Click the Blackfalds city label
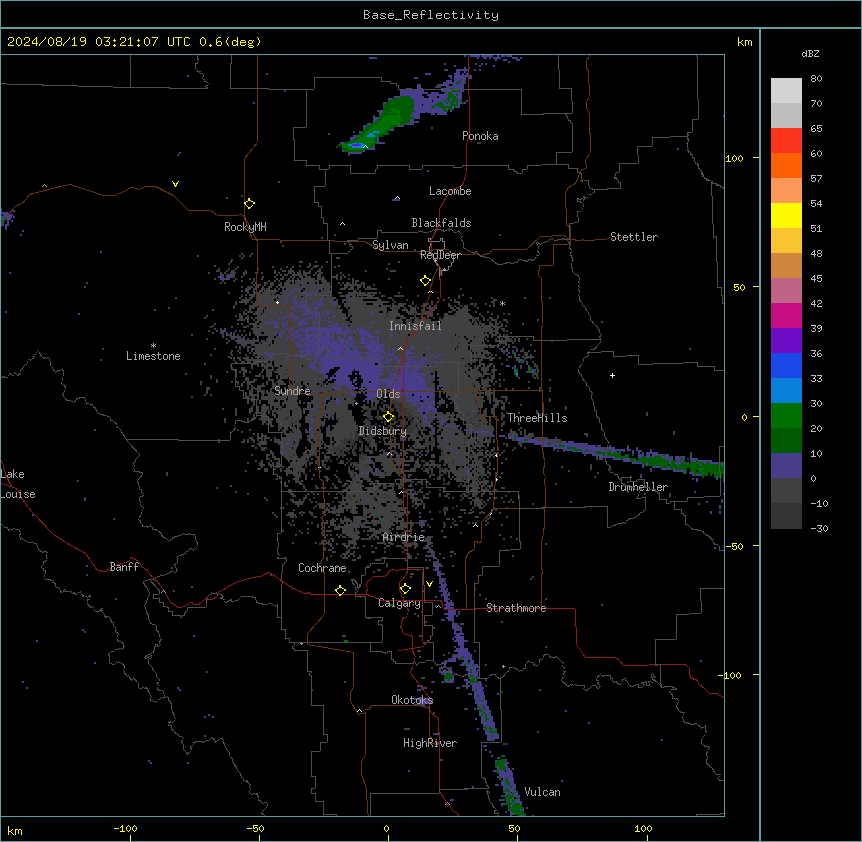Viewport: 862px width, 842px height. pos(441,223)
